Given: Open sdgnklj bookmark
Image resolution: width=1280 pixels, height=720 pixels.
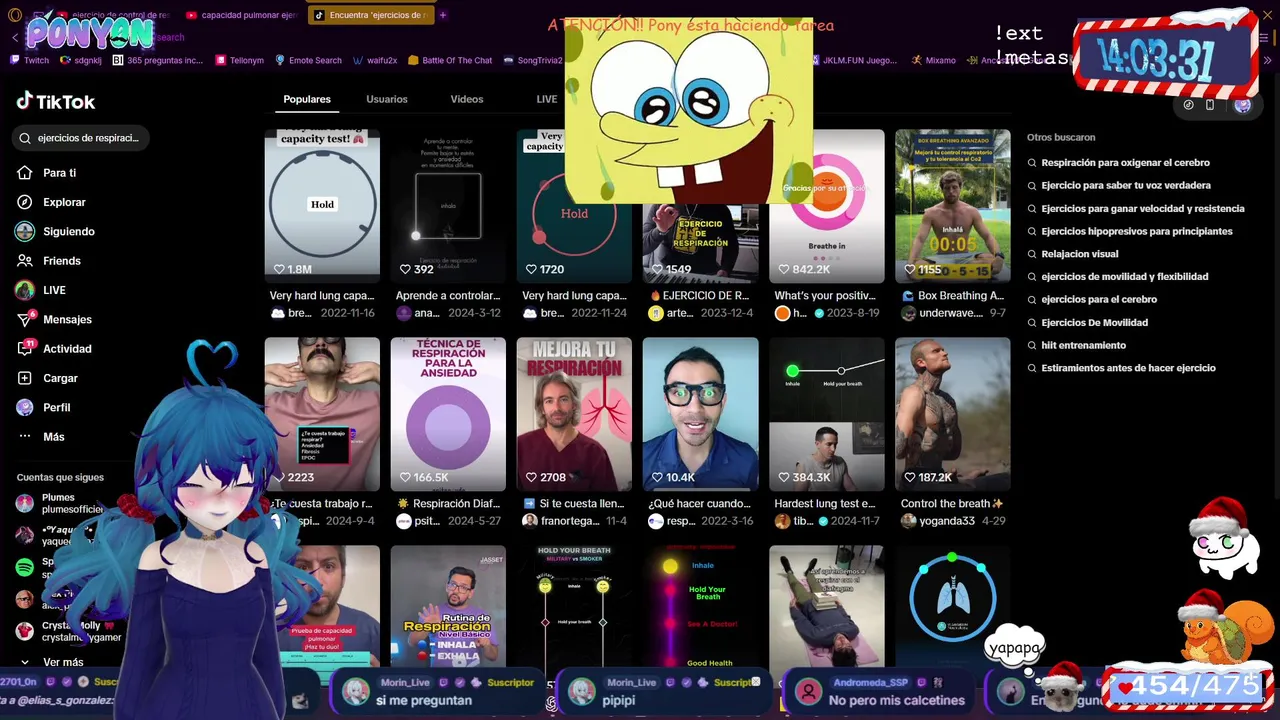Looking at the screenshot, I should (81, 60).
